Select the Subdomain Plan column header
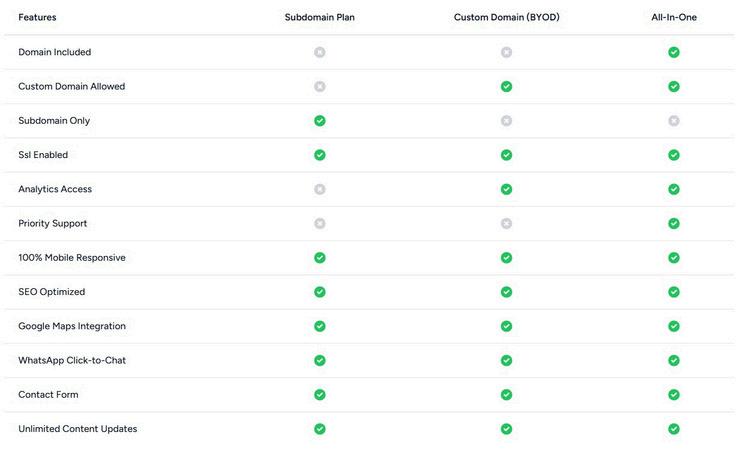Screen dimensions: 746x453 [x=320, y=17]
